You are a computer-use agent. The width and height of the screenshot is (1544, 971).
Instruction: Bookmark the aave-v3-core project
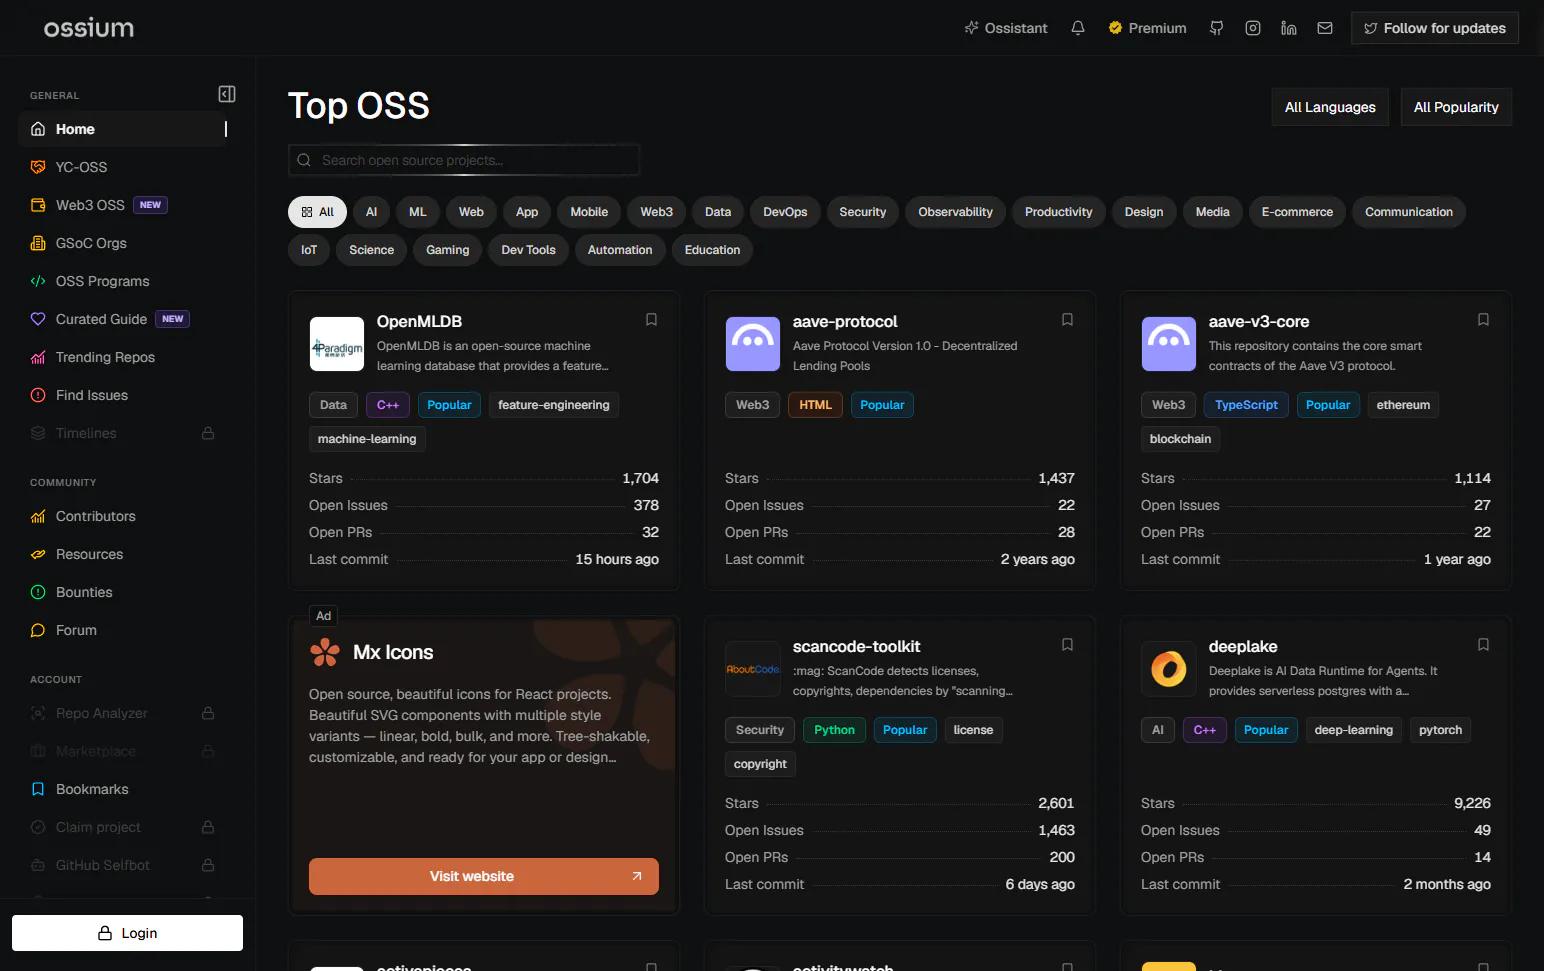[x=1483, y=320]
